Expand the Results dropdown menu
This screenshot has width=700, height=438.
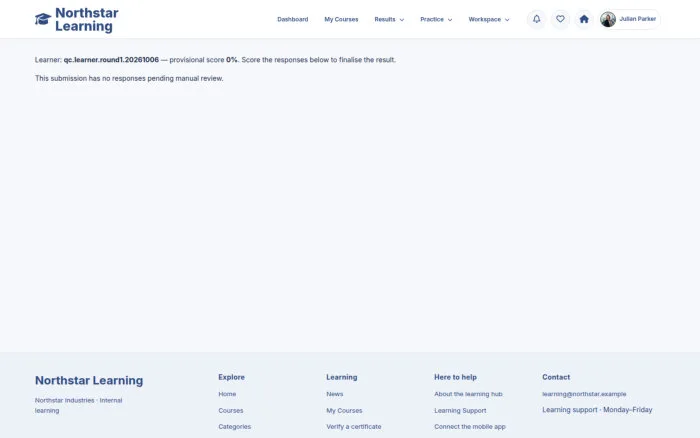389,19
